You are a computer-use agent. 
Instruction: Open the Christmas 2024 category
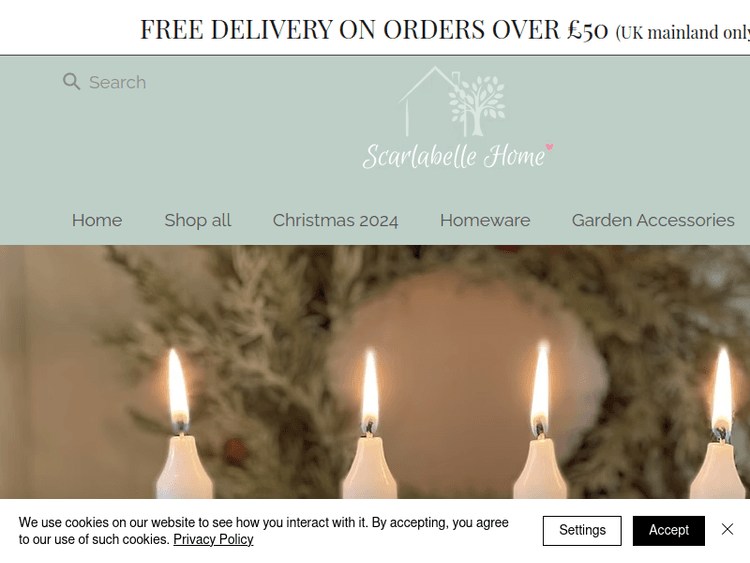pyautogui.click(x=335, y=221)
